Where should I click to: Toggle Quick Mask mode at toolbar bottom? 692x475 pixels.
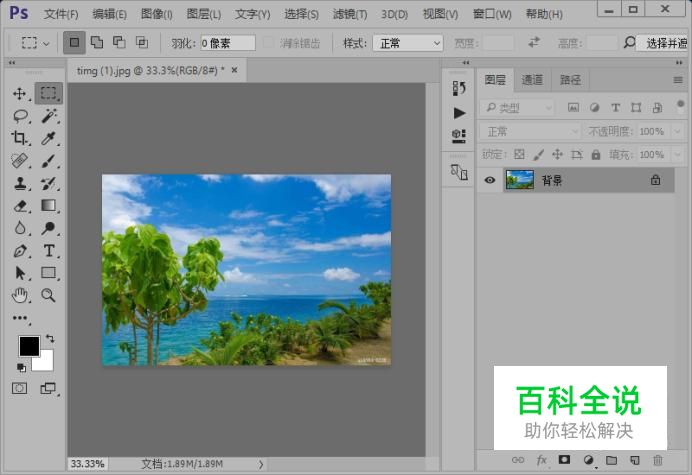click(20, 388)
